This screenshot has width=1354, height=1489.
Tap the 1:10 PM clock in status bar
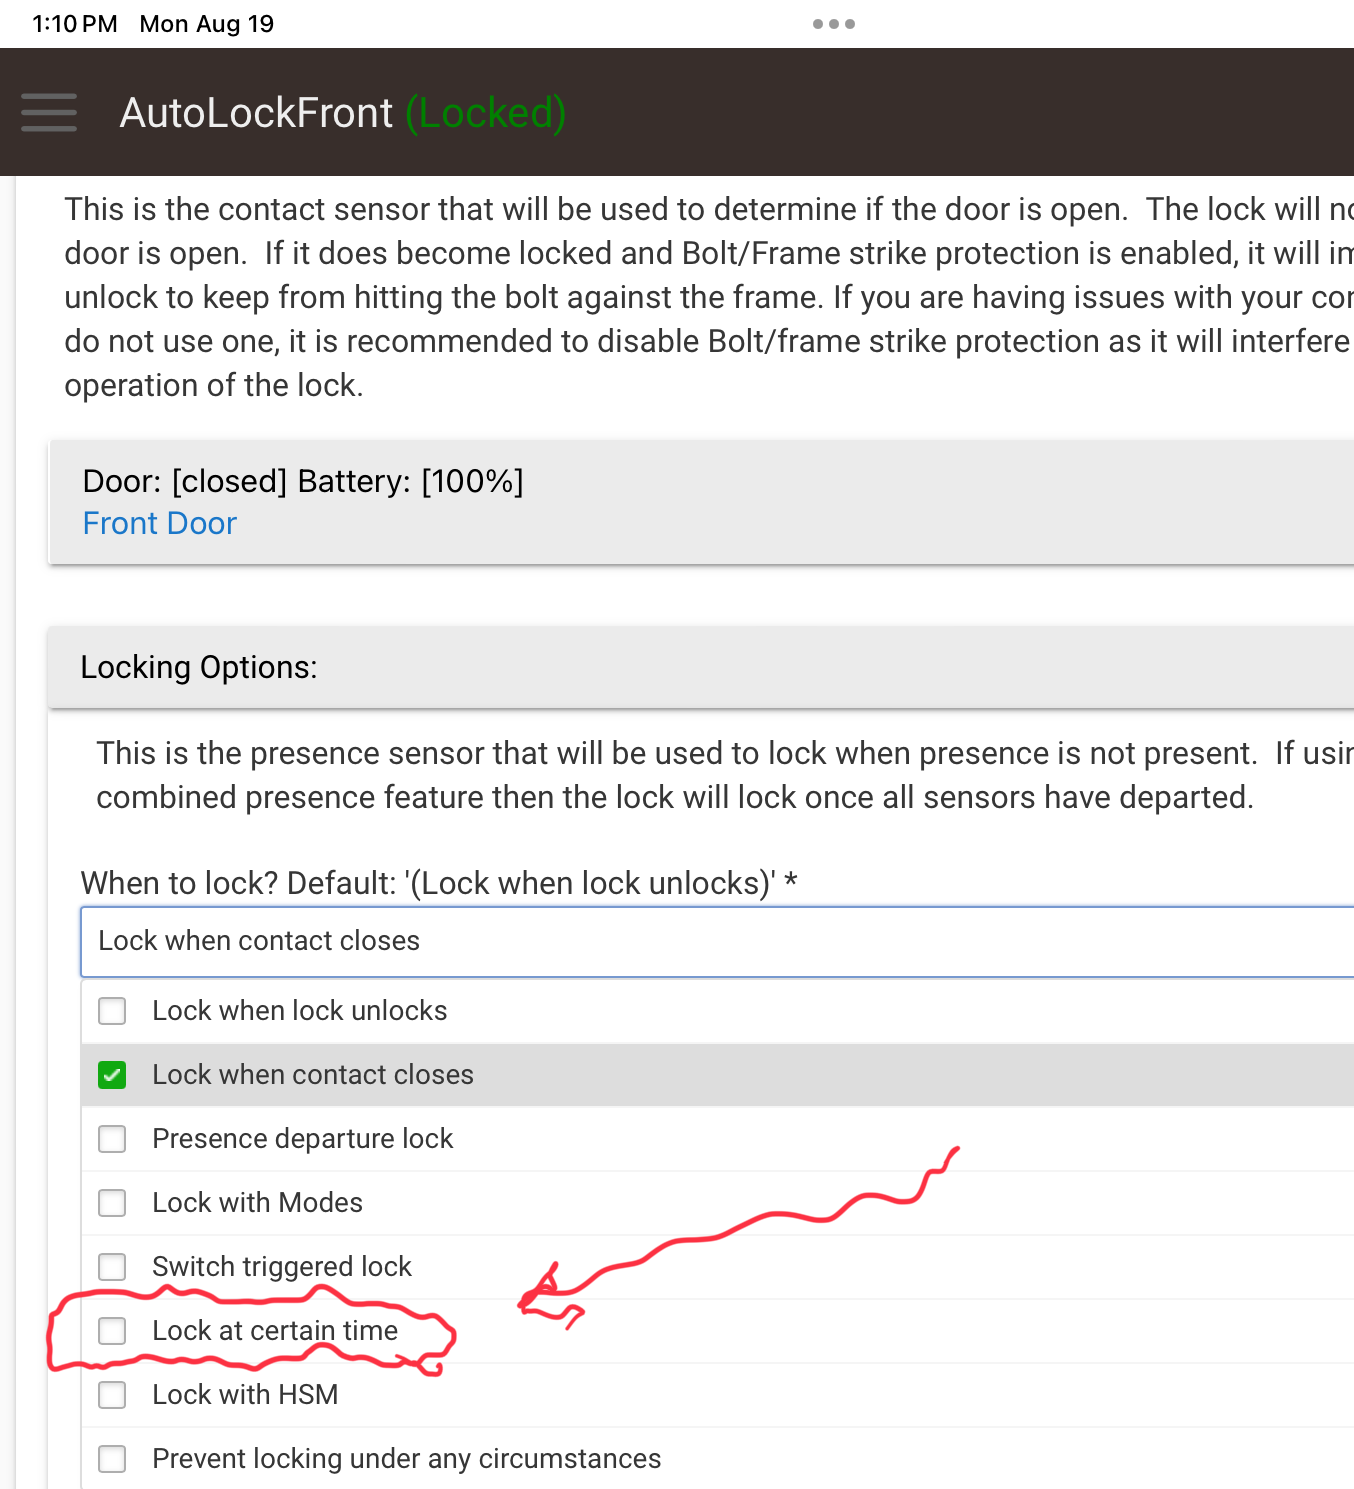click(x=75, y=24)
